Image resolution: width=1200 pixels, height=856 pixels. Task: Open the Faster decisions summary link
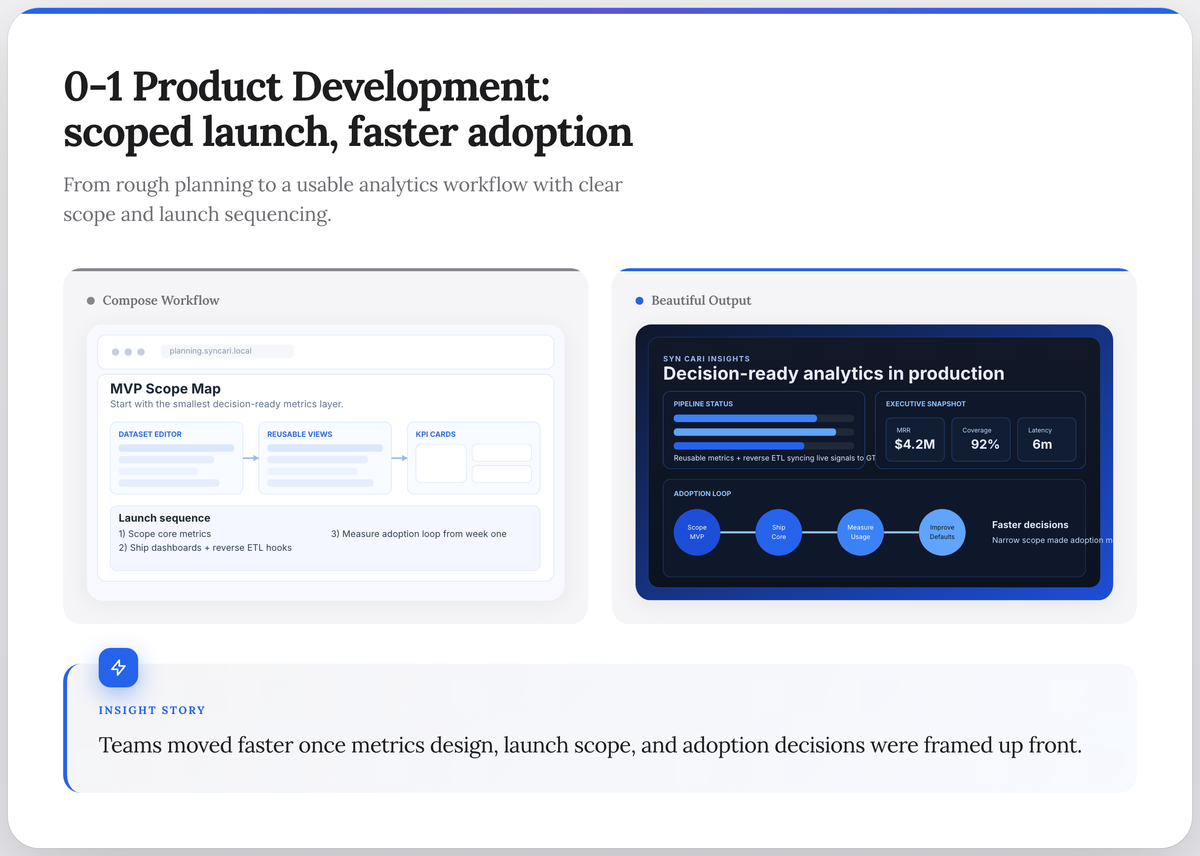pyautogui.click(x=1030, y=524)
